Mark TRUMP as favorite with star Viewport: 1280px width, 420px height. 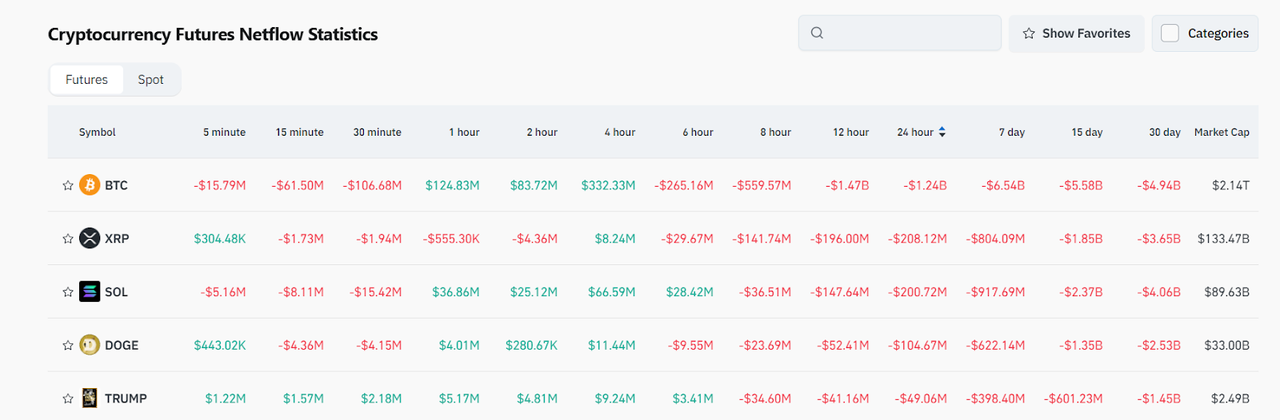(68, 398)
